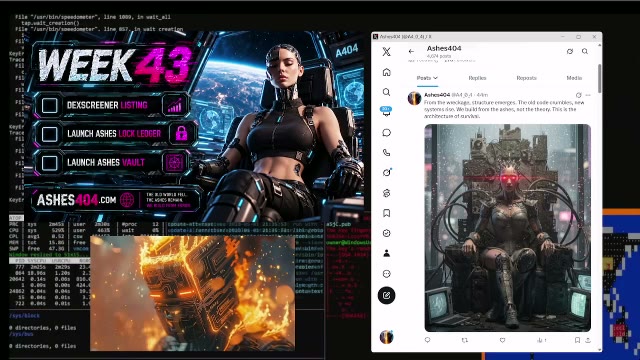Viewport: 640px width, 360px height.
Task: Open the More circle menu in sidebar
Action: (386, 273)
